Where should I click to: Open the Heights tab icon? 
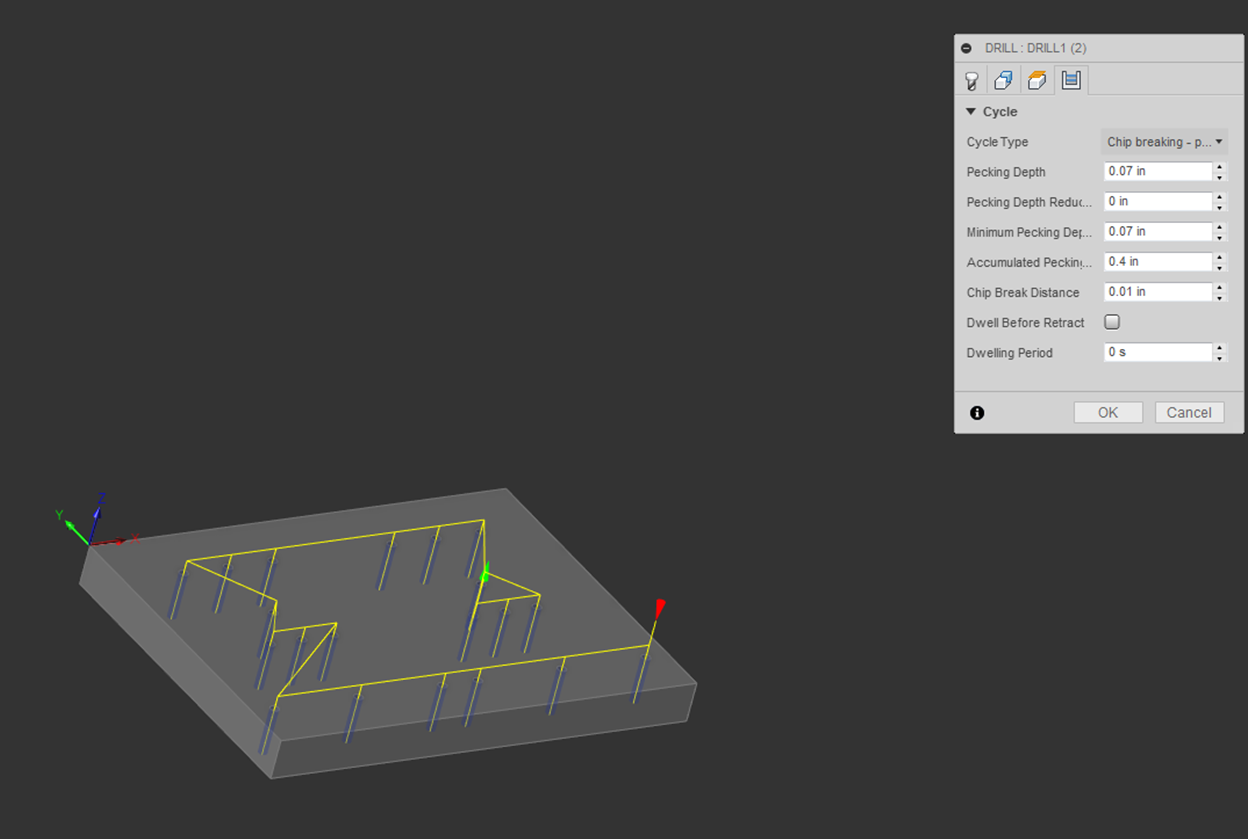pyautogui.click(x=1038, y=80)
